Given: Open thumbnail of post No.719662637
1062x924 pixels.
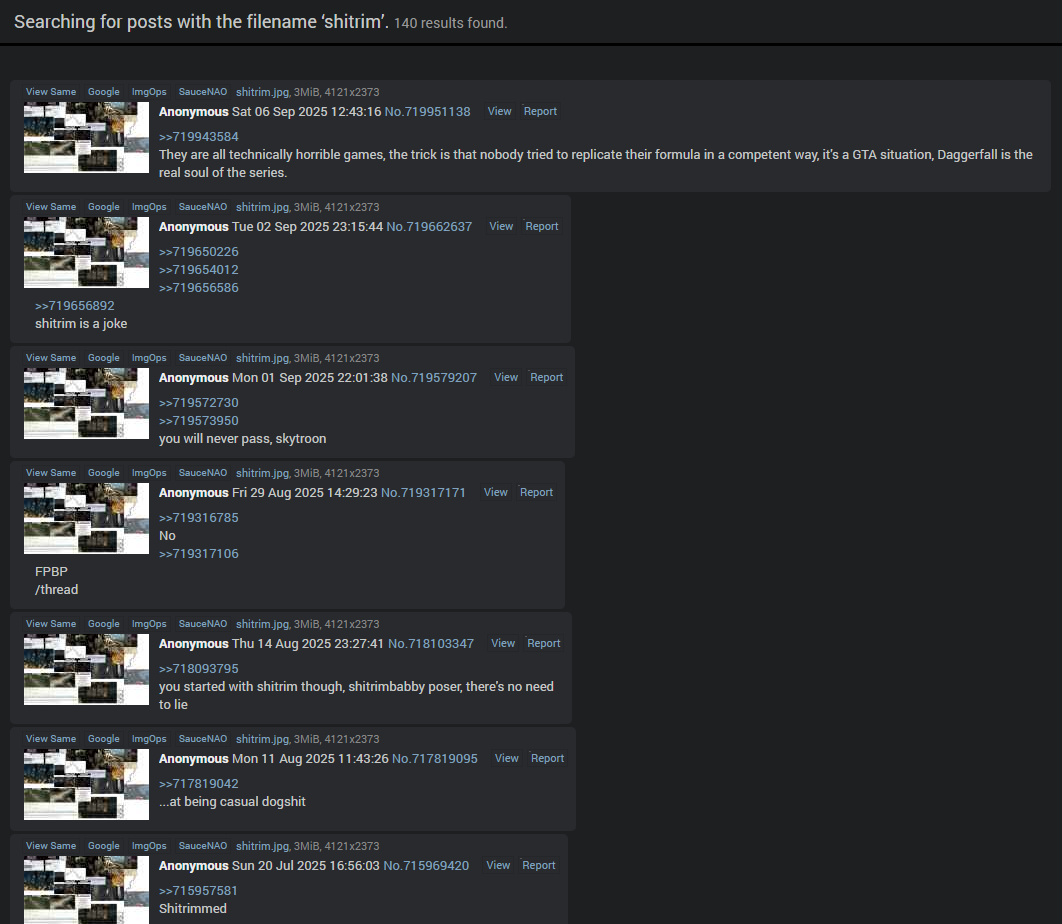Looking at the screenshot, I should pyautogui.click(x=86, y=253).
